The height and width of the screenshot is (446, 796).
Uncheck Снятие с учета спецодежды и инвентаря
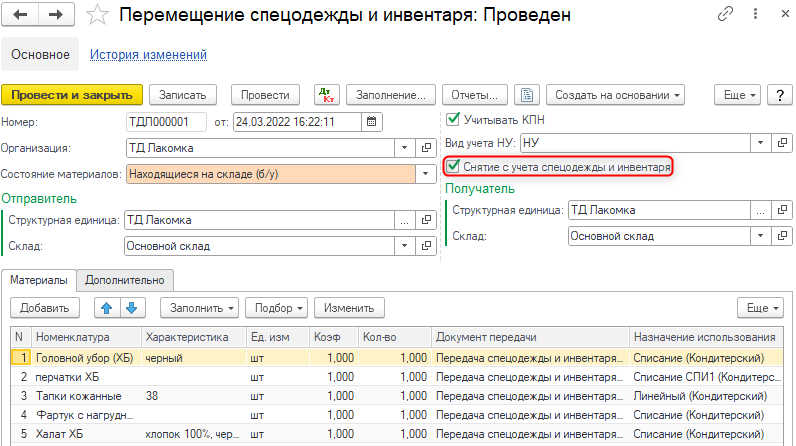point(454,168)
